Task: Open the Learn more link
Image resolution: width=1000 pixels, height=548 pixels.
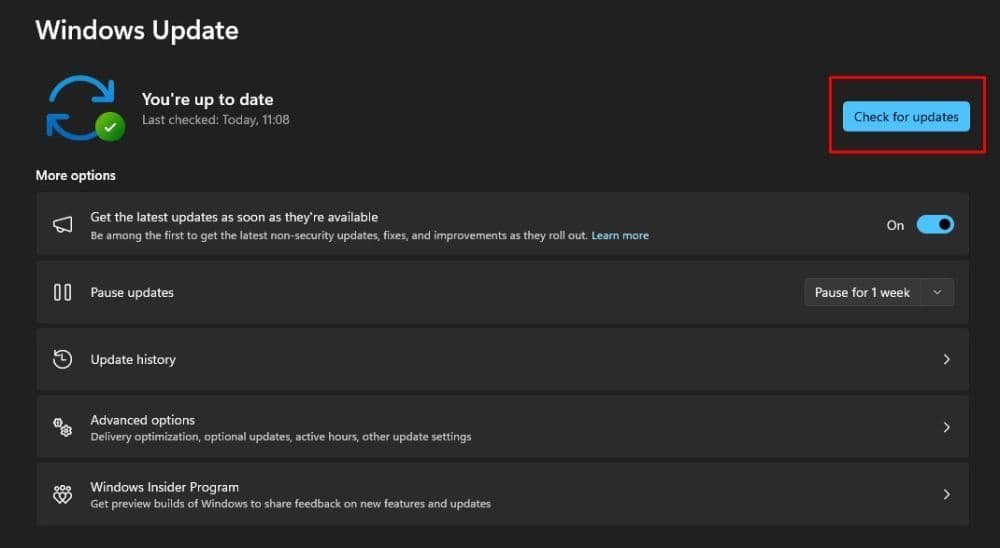Action: (x=620, y=235)
